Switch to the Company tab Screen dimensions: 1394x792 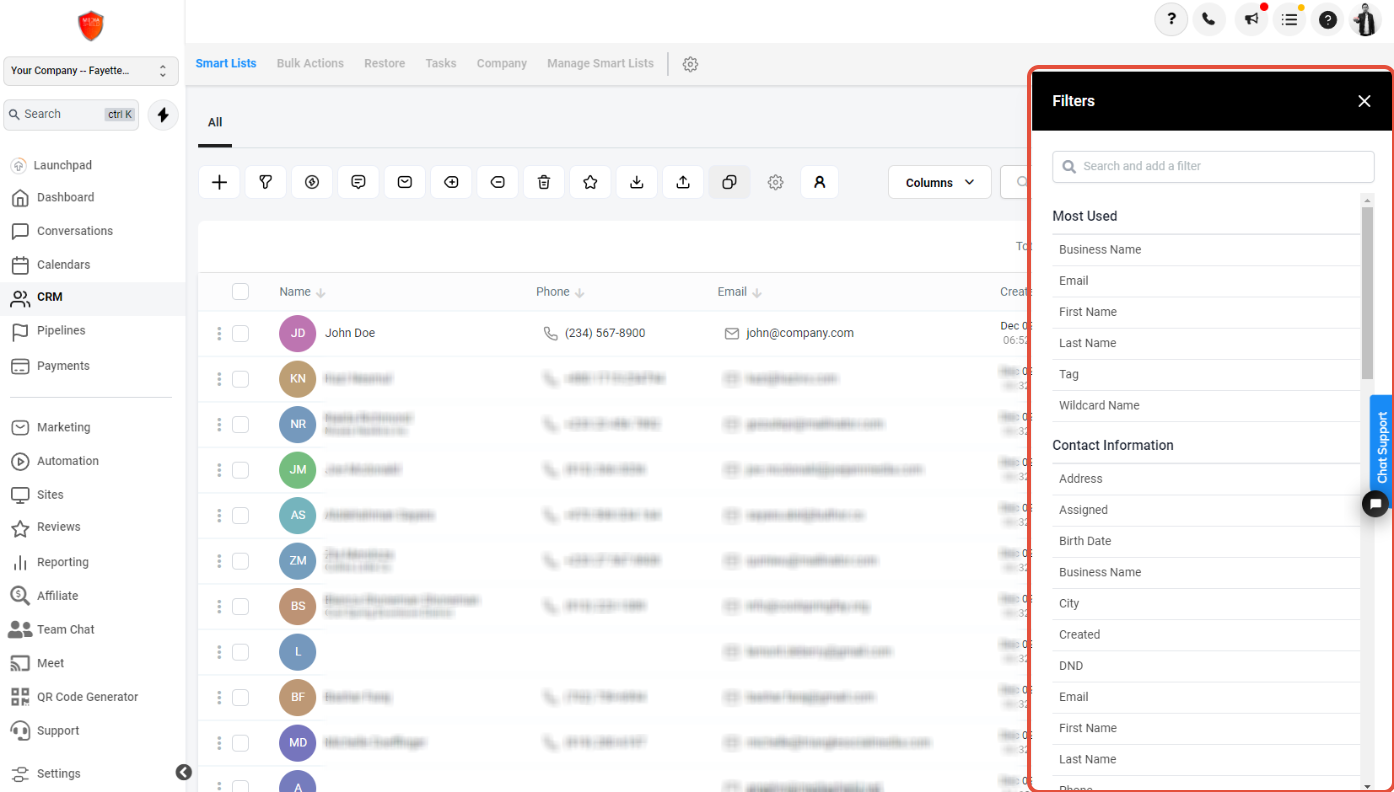[x=502, y=63]
